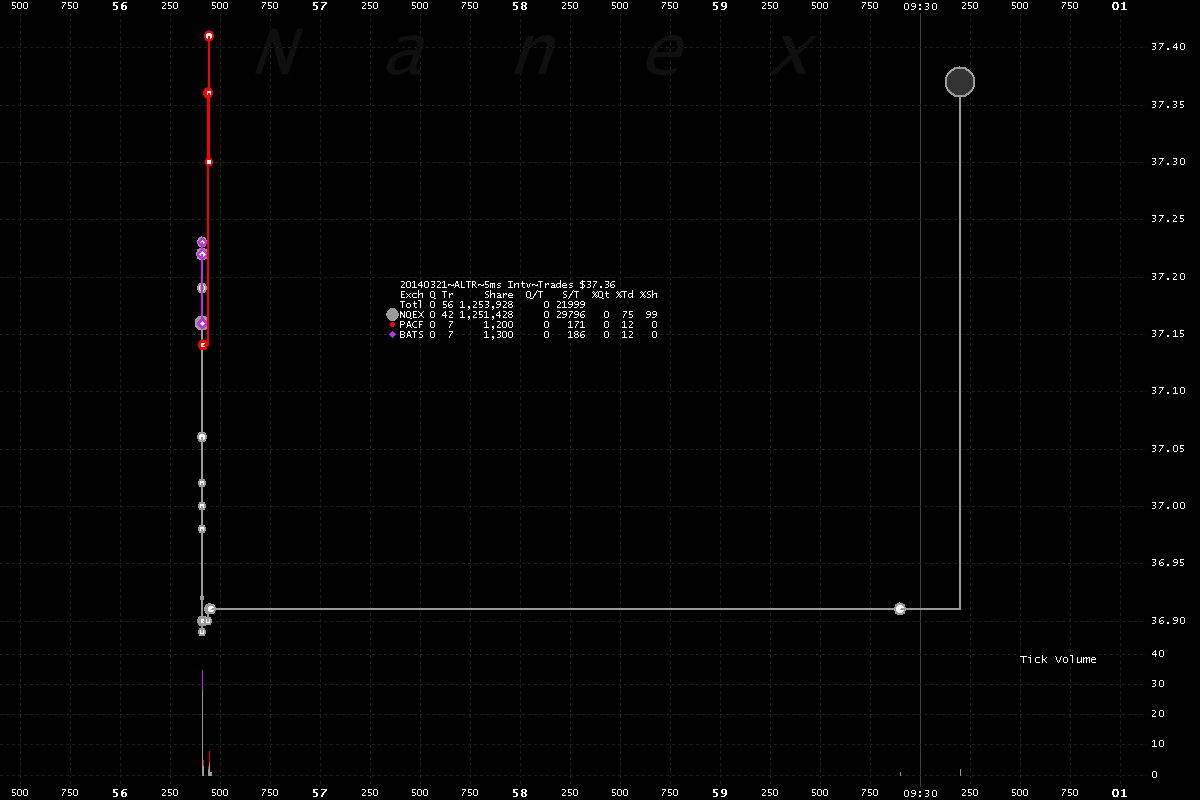Screen dimensions: 1200x800
Task: Click the '37.25' price axis label
Action: click(1169, 219)
